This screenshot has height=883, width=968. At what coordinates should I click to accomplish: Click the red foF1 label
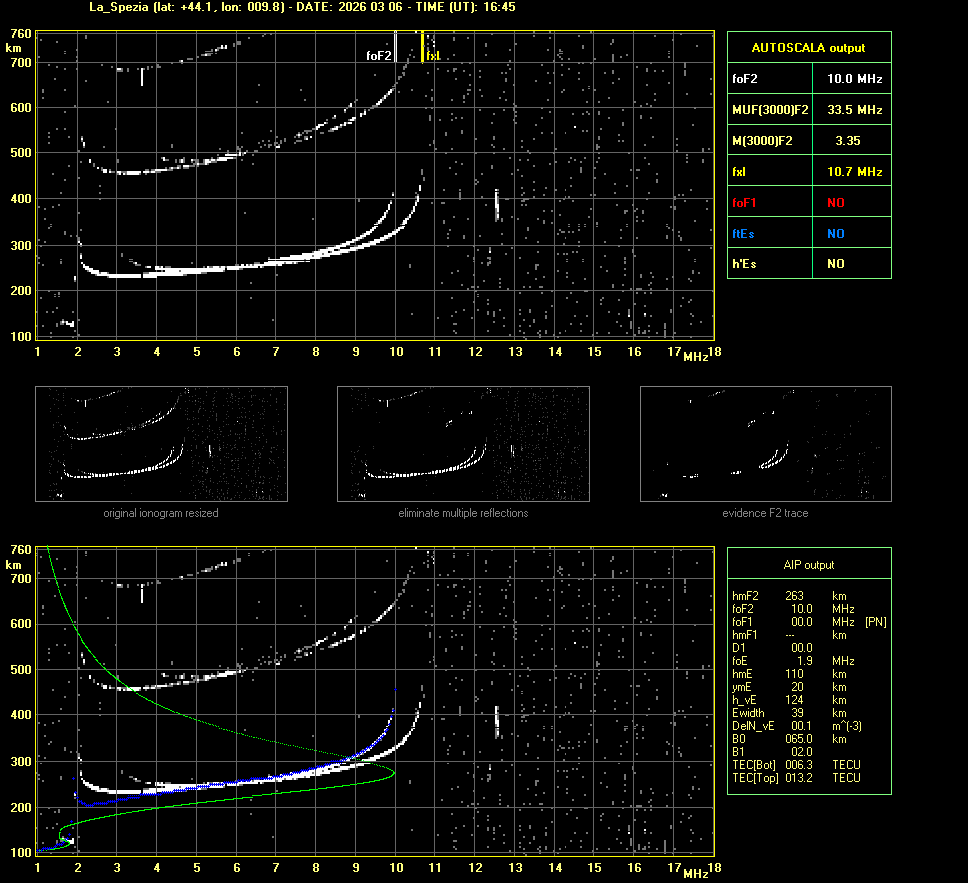(744, 203)
